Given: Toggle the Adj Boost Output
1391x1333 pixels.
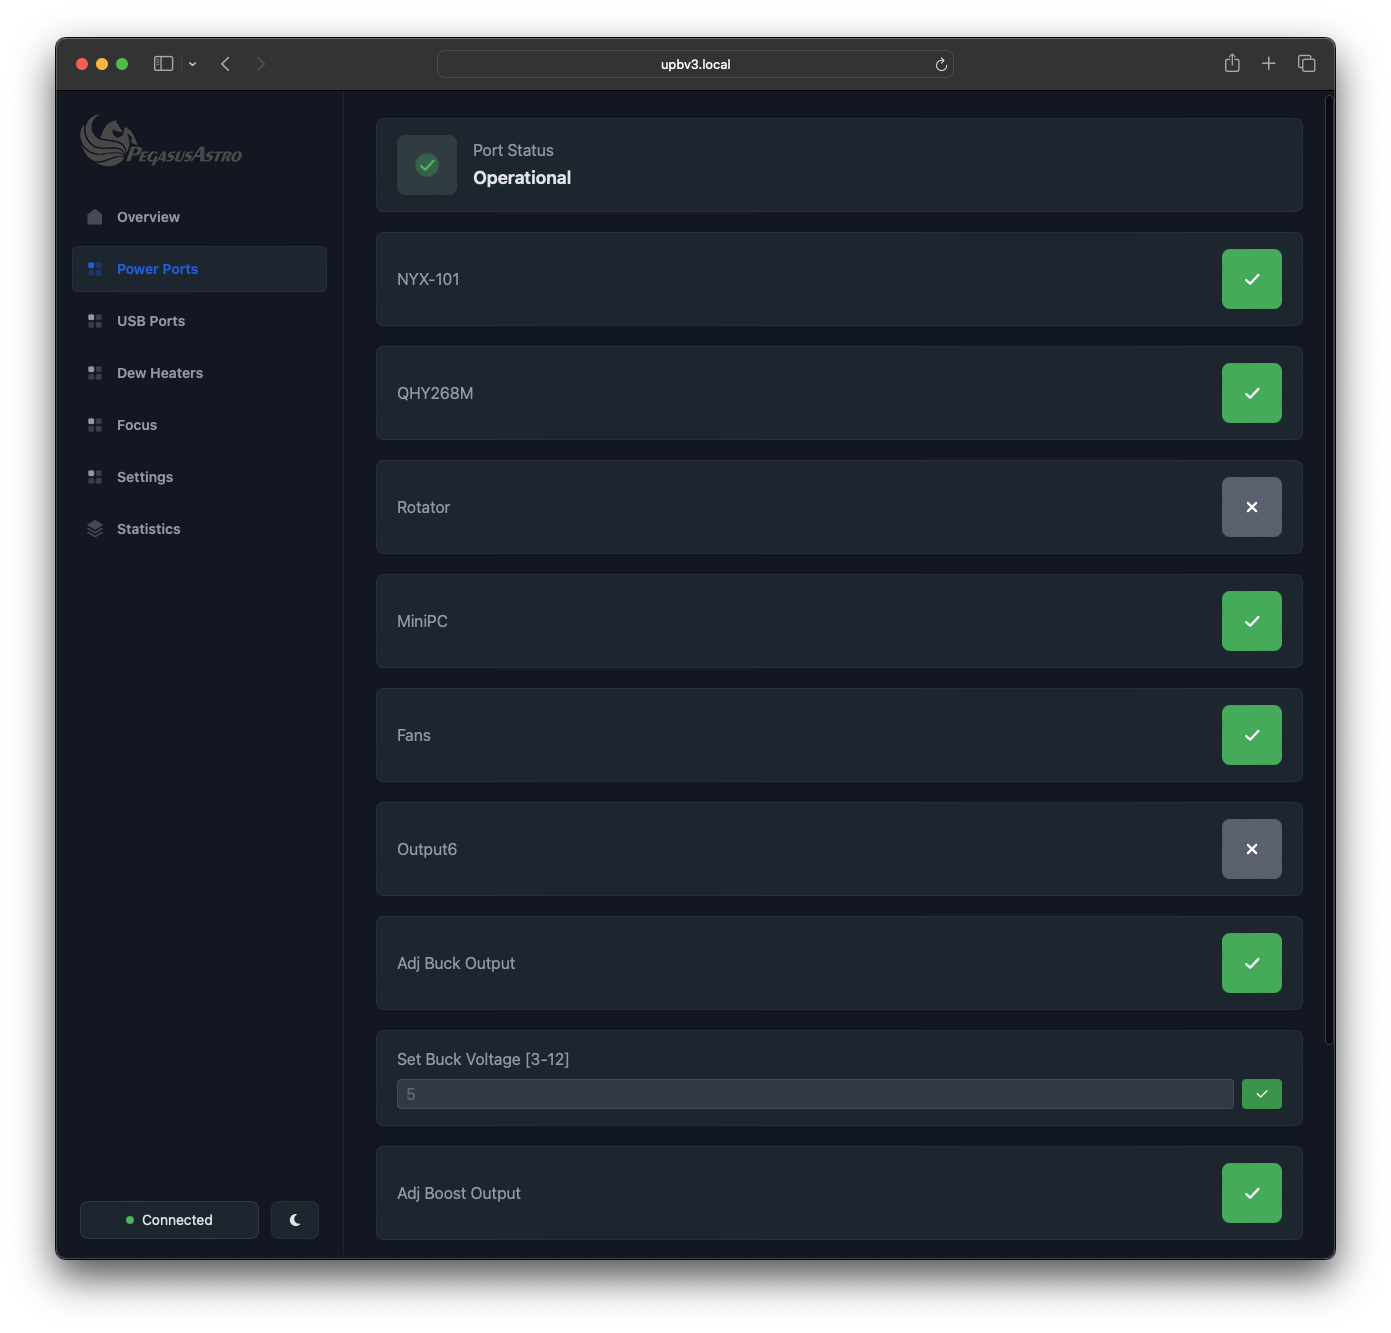Looking at the screenshot, I should (x=1251, y=1193).
